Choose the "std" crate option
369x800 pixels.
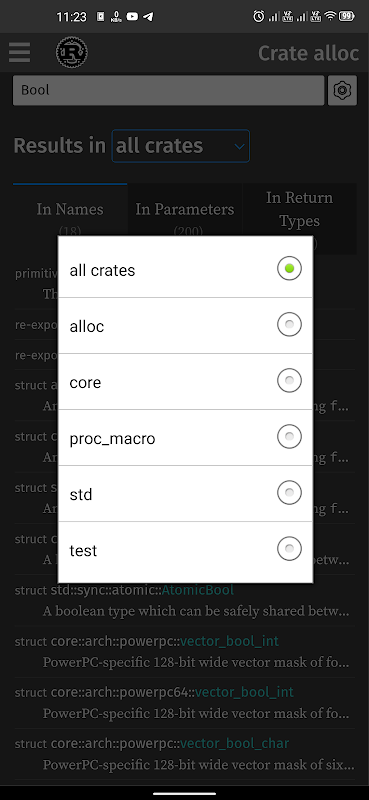(x=185, y=493)
